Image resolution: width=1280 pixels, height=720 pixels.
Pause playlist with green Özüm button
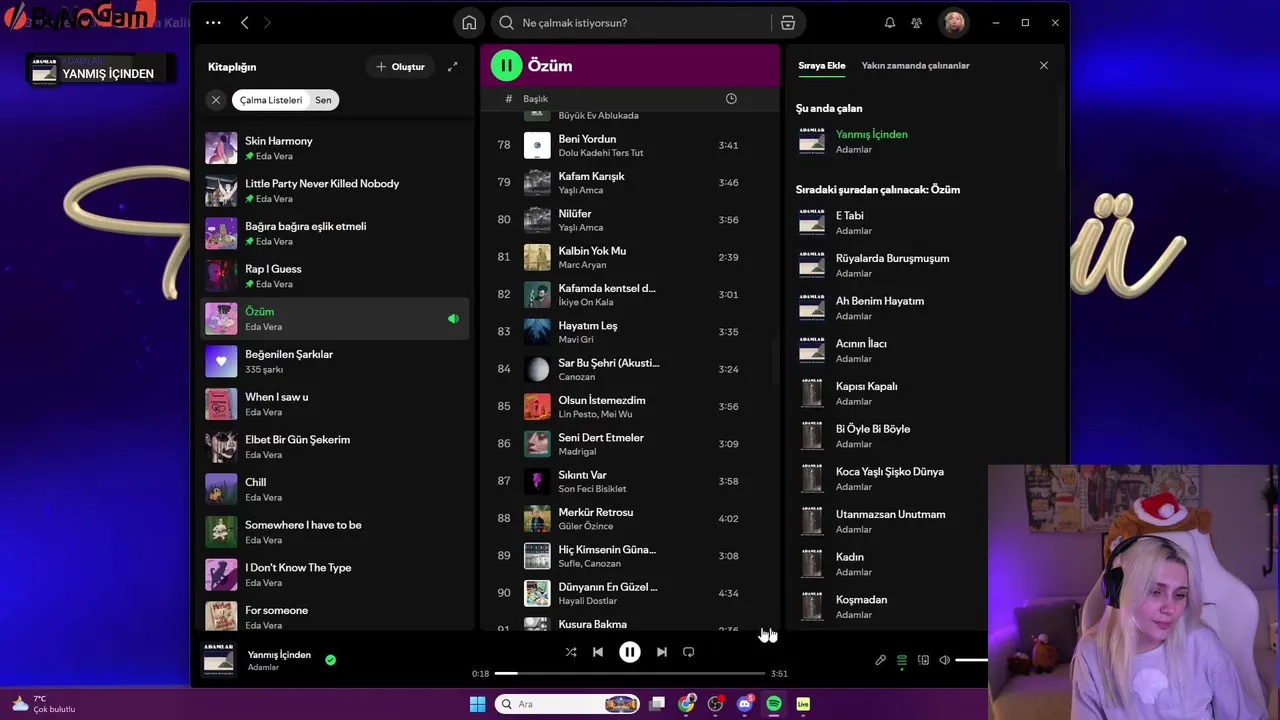click(506, 66)
